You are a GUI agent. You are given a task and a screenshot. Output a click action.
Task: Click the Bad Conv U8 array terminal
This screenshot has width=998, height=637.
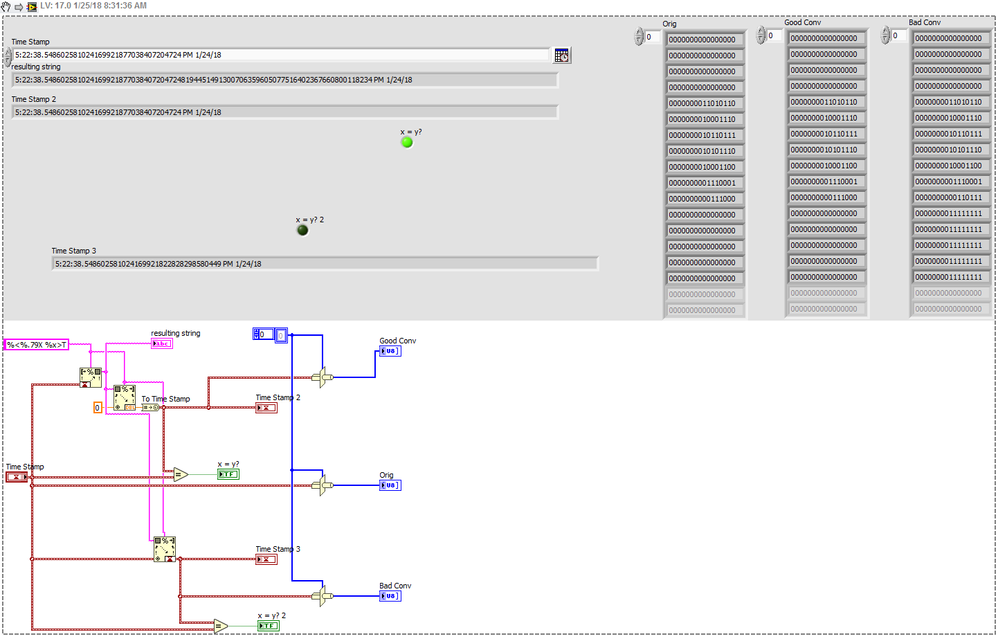pyautogui.click(x=390, y=596)
